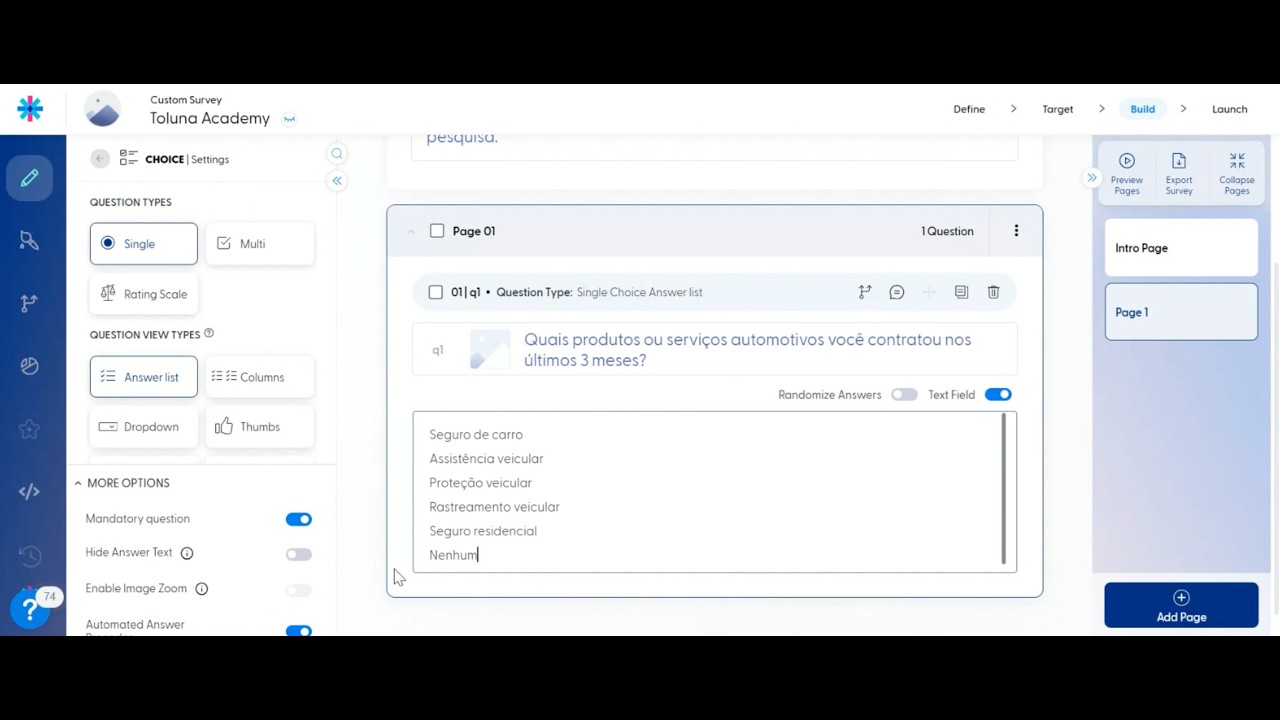Toggle Automated Answer switch
This screenshot has width=1280, height=720.
[x=298, y=631]
